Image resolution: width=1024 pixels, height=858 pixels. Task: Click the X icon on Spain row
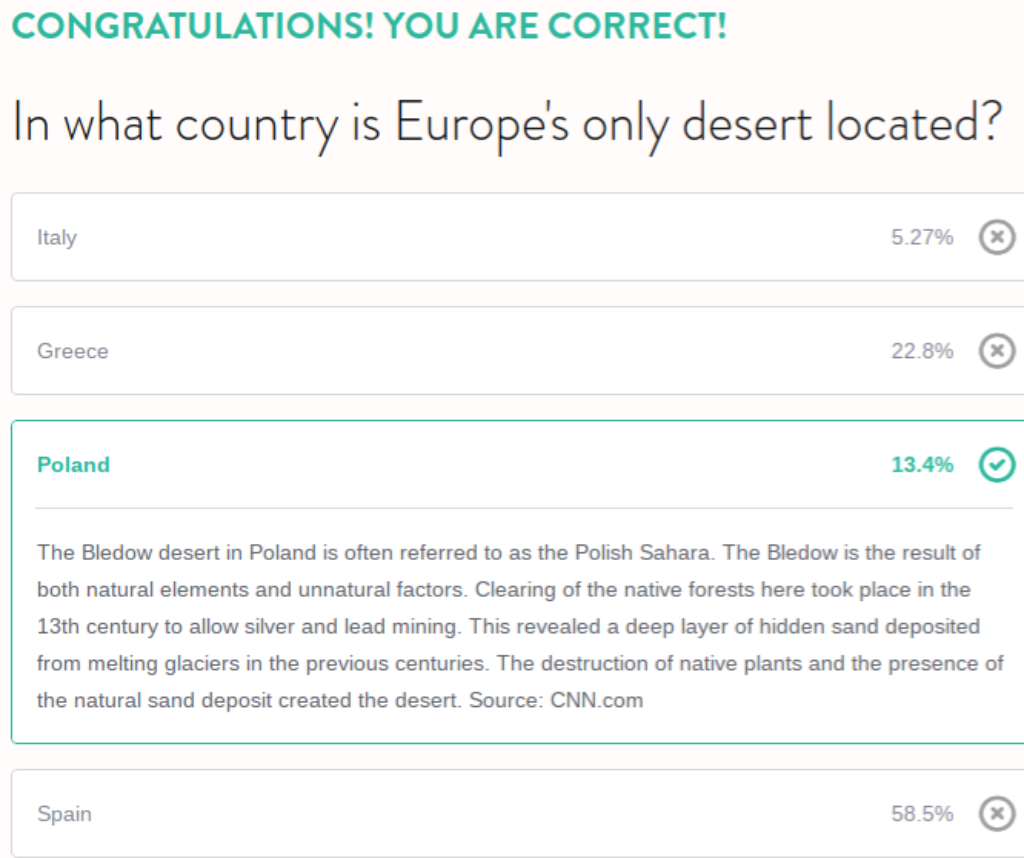[996, 814]
